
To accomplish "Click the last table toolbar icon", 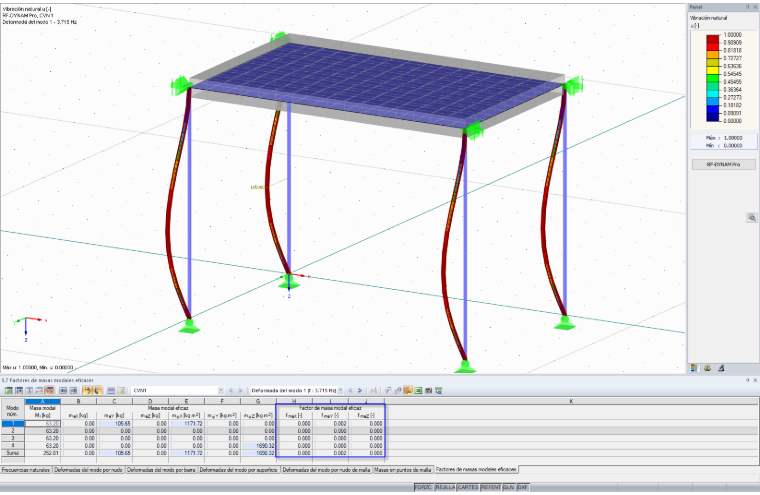I will [x=439, y=390].
